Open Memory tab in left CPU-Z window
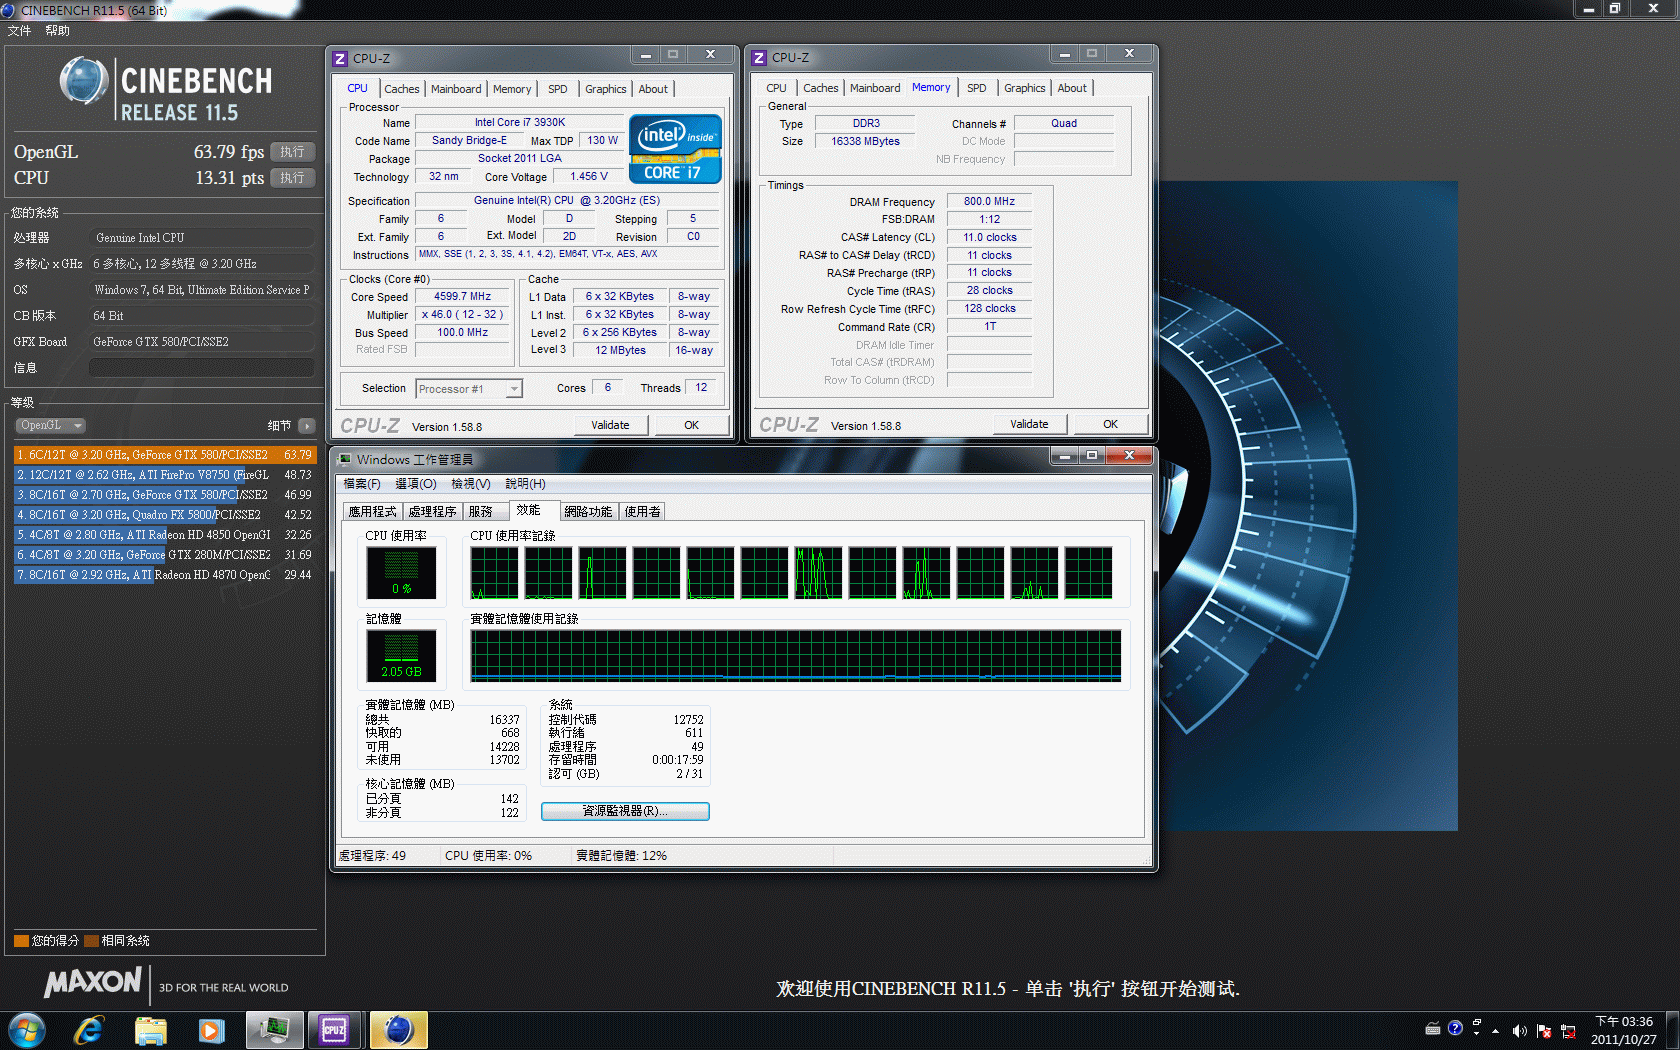Screen dimensions: 1680x1050 pyautogui.click(x=512, y=89)
